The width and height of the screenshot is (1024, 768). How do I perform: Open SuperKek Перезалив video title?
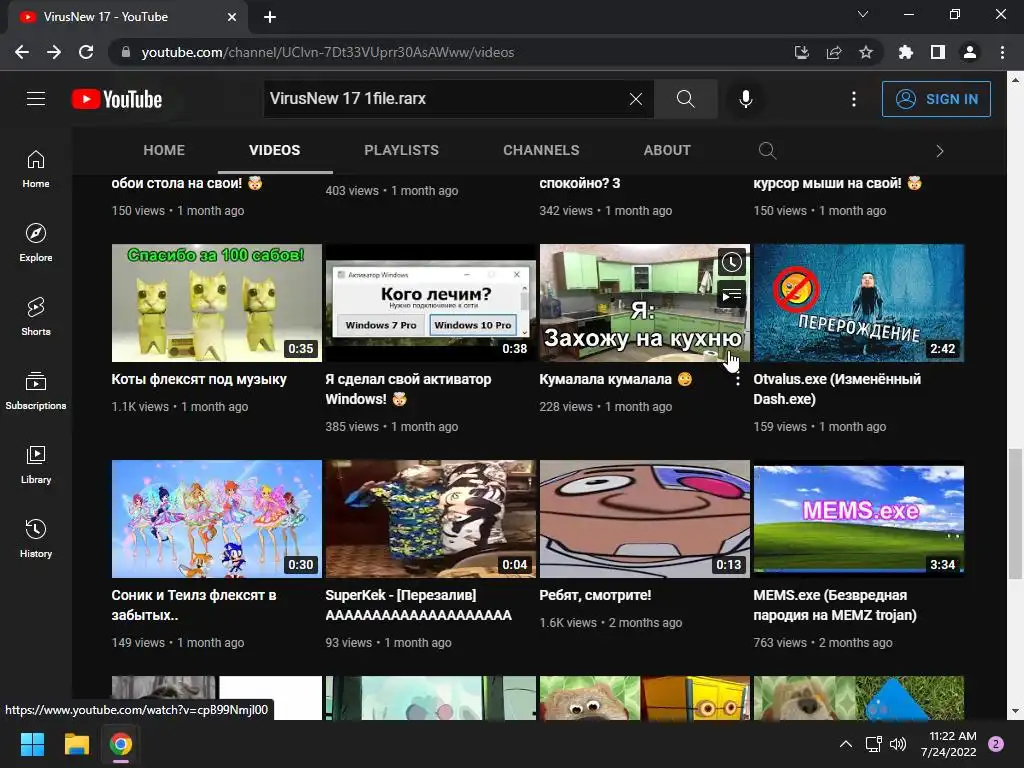(x=419, y=605)
